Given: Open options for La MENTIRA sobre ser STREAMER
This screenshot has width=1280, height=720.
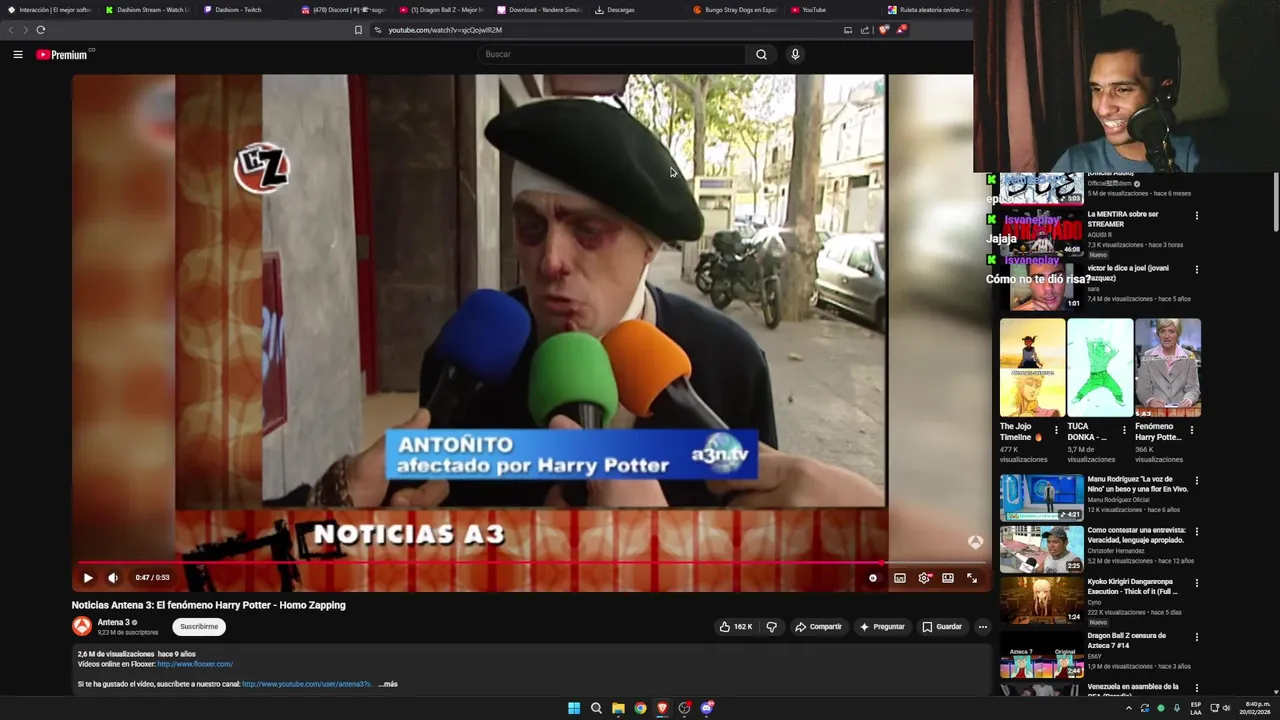Looking at the screenshot, I should point(1196,216).
